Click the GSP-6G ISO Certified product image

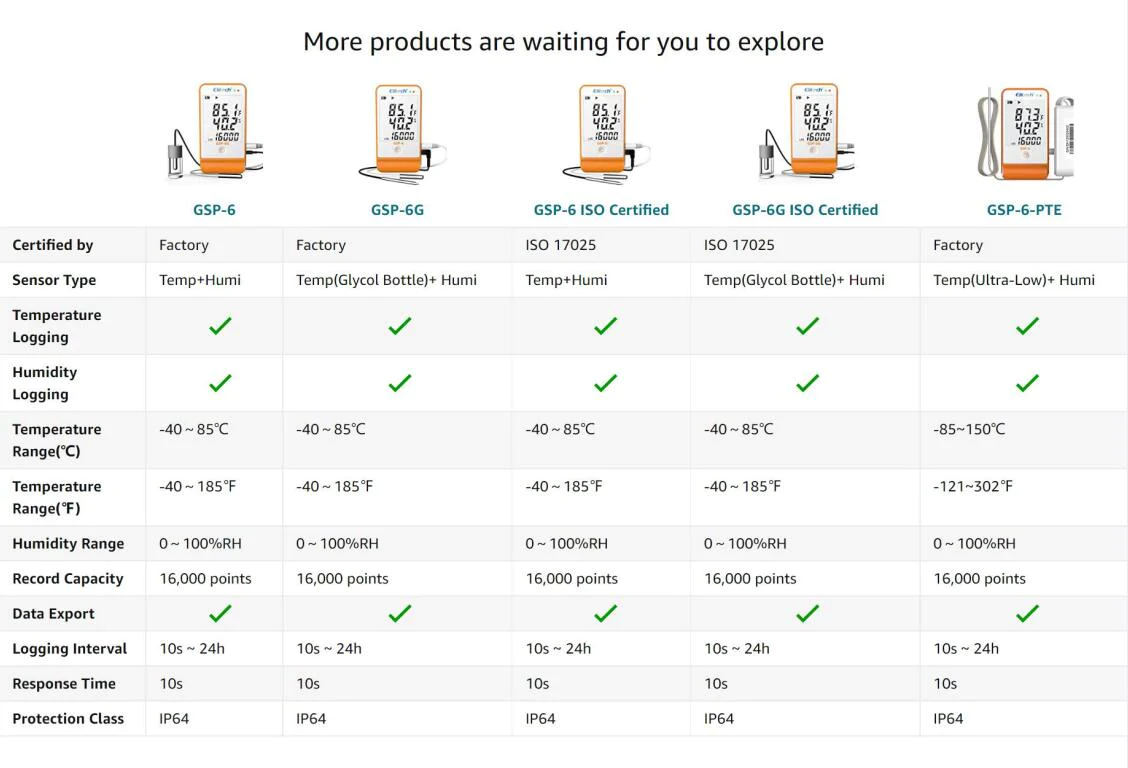pos(806,131)
